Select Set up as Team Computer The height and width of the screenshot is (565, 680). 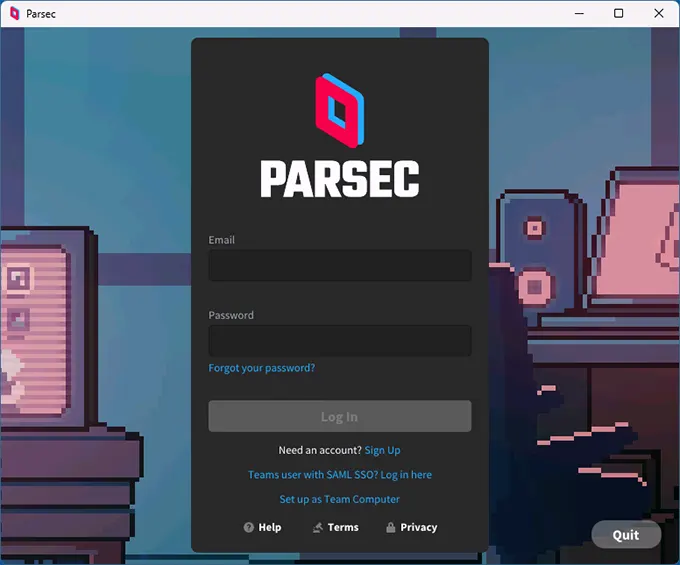[x=340, y=499]
